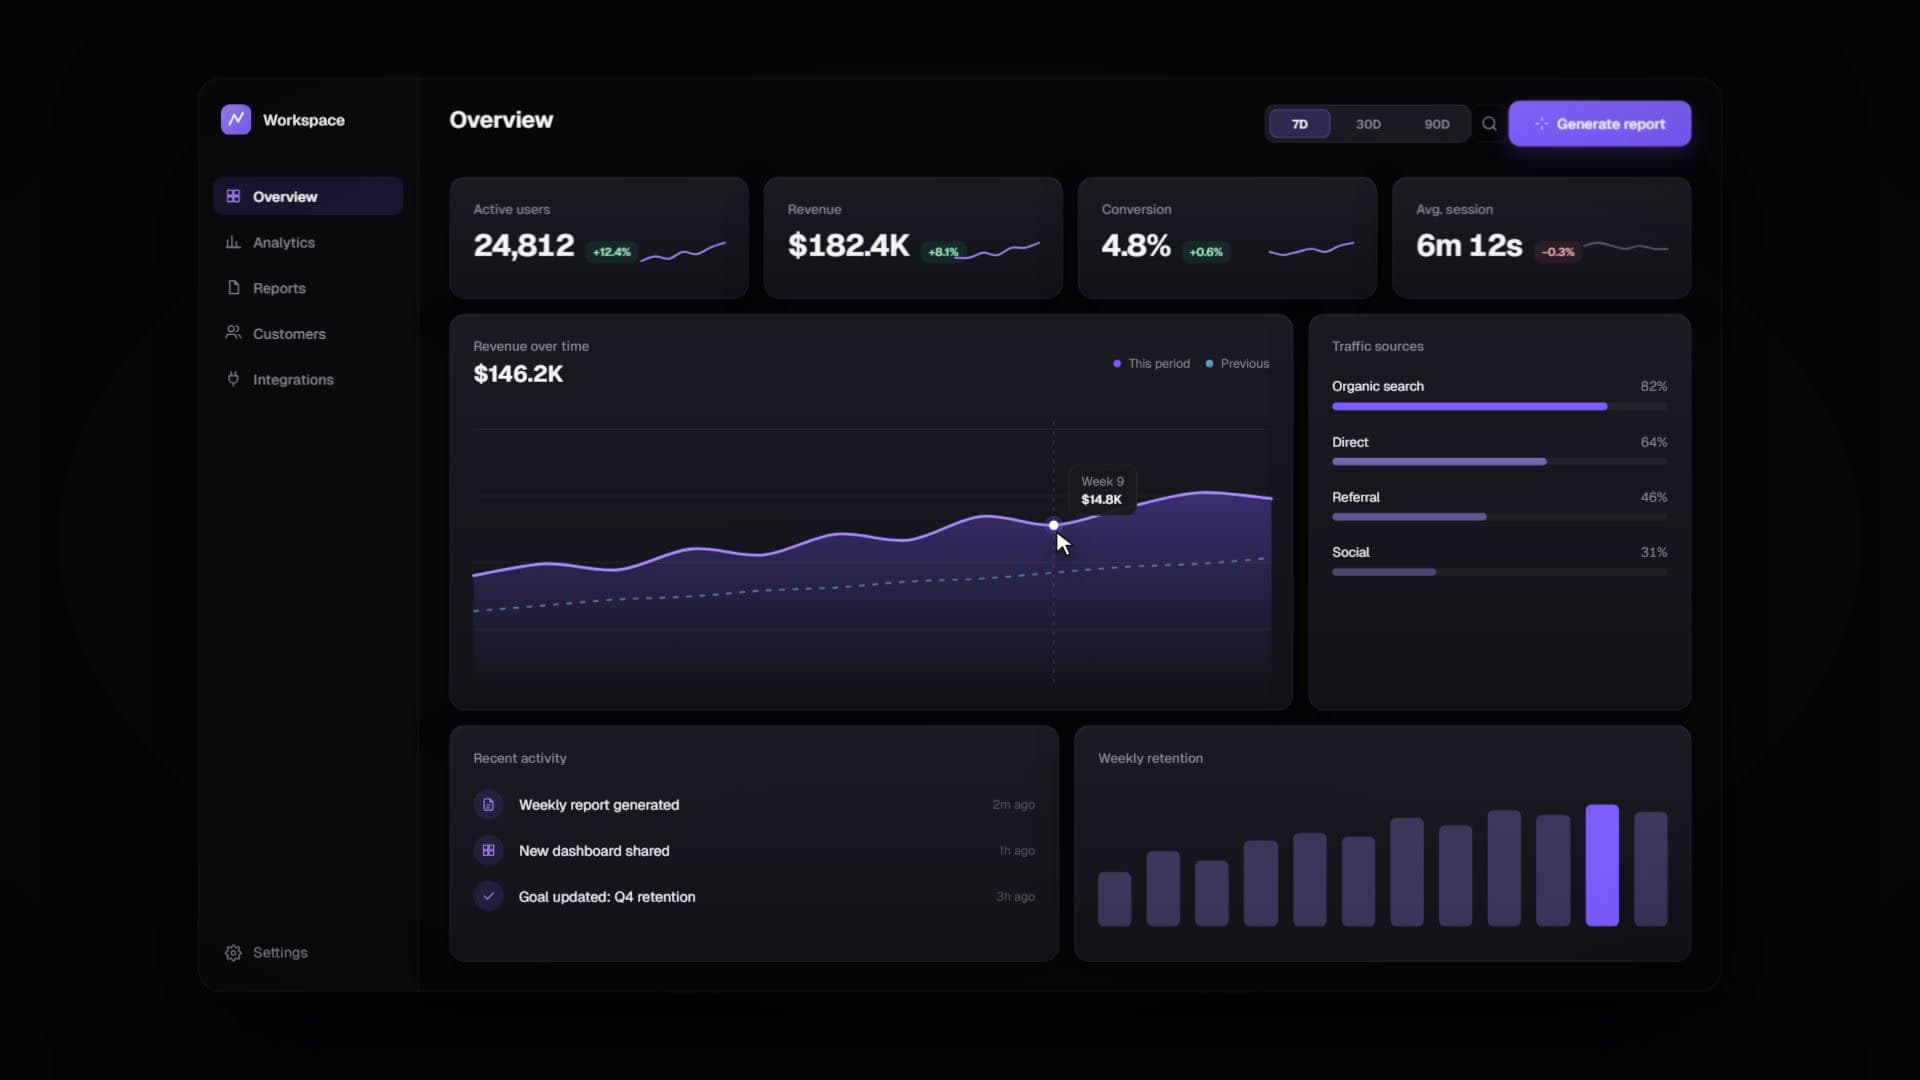
Task: Click the Week 9 $14.8K tooltip
Action: [x=1102, y=490]
